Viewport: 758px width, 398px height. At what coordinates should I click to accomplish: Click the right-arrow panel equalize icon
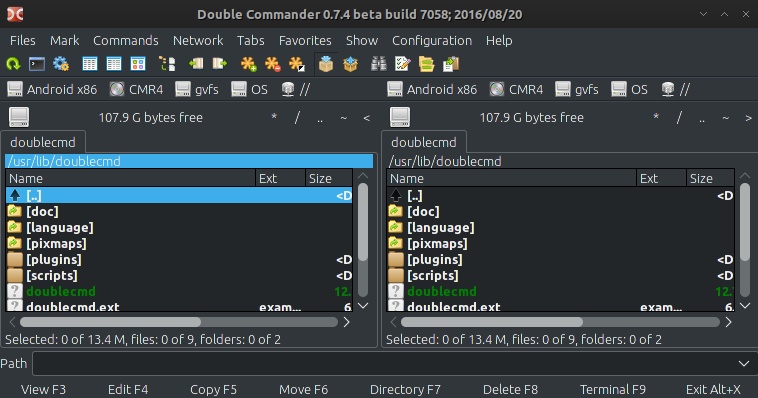pos(220,64)
